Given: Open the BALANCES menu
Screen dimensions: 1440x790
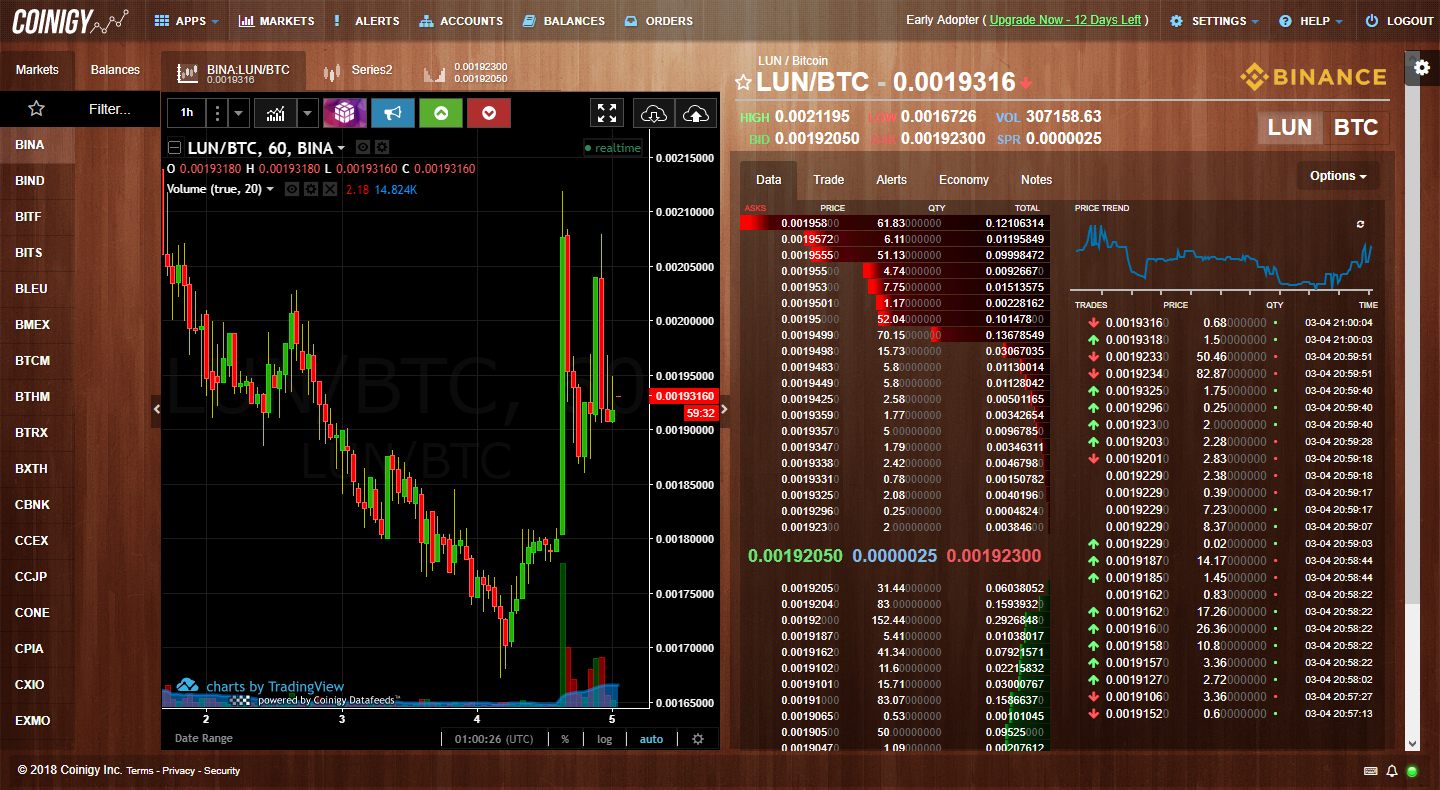Looking at the screenshot, I should tap(563, 20).
